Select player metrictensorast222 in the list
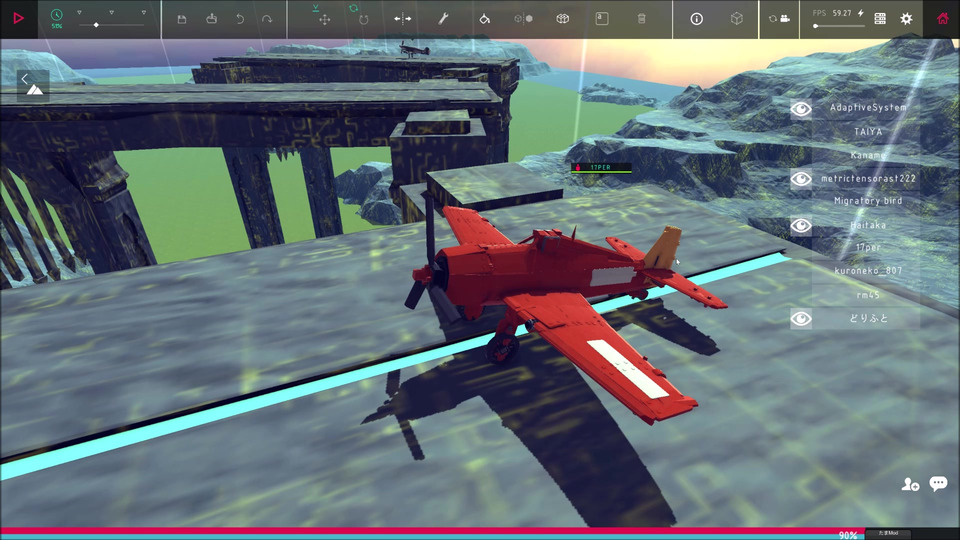Screen dimensions: 960x540 868,179
